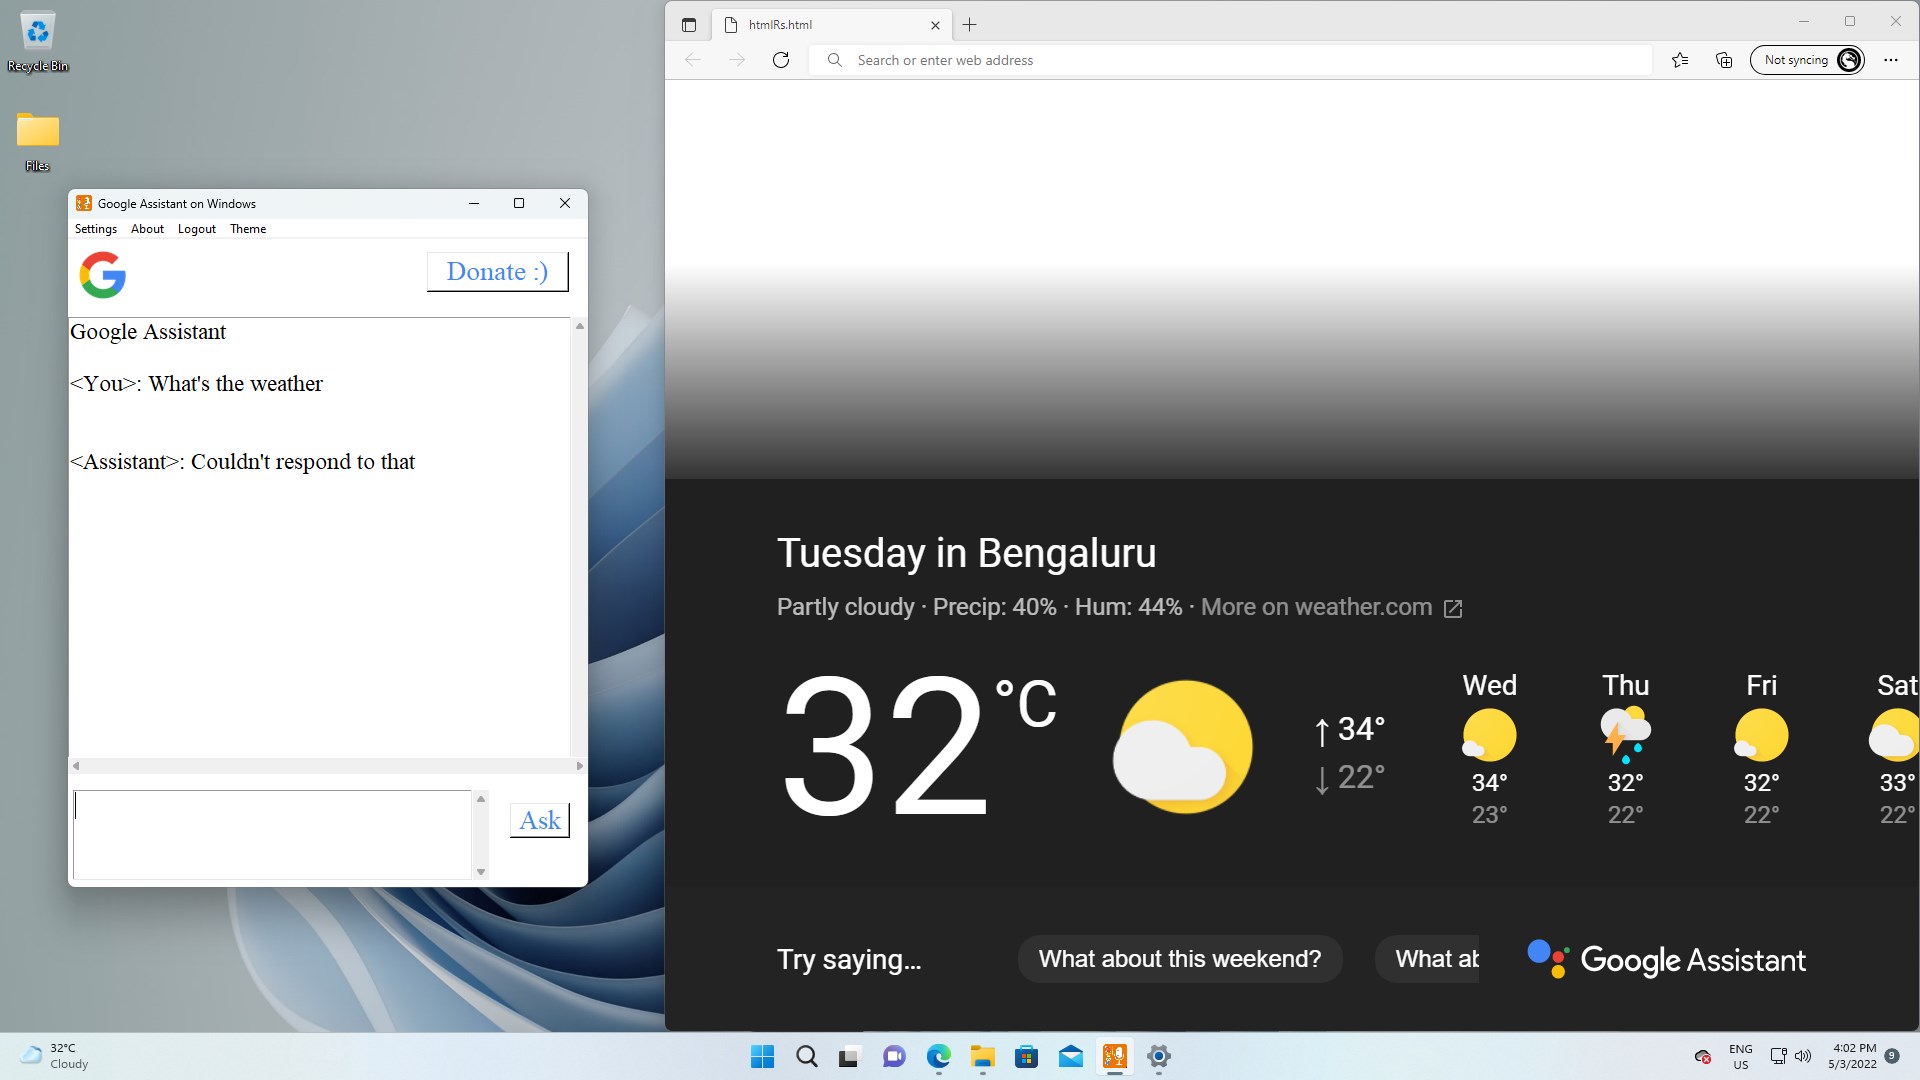Click the right arrow of horizontal scrollbar
The width and height of the screenshot is (1920, 1080).
coord(580,766)
